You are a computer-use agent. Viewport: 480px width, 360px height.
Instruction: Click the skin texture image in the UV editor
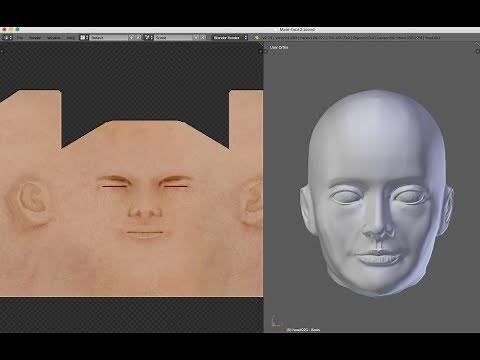131,193
